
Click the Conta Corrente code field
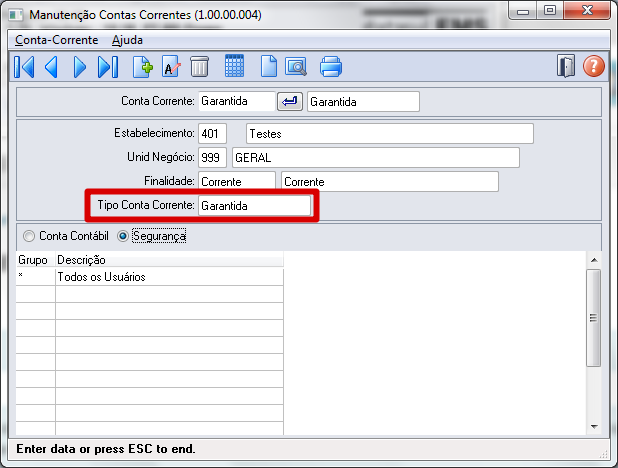pyautogui.click(x=236, y=101)
